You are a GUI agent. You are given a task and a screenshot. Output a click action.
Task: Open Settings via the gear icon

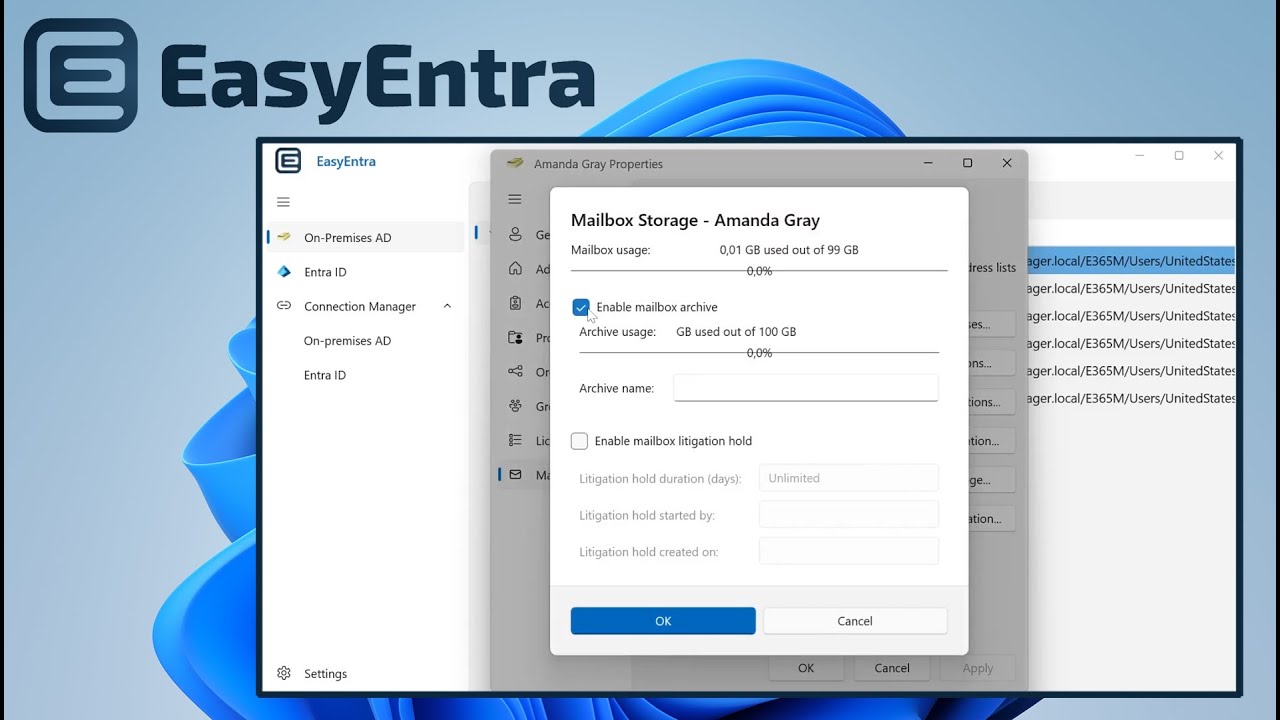(284, 673)
